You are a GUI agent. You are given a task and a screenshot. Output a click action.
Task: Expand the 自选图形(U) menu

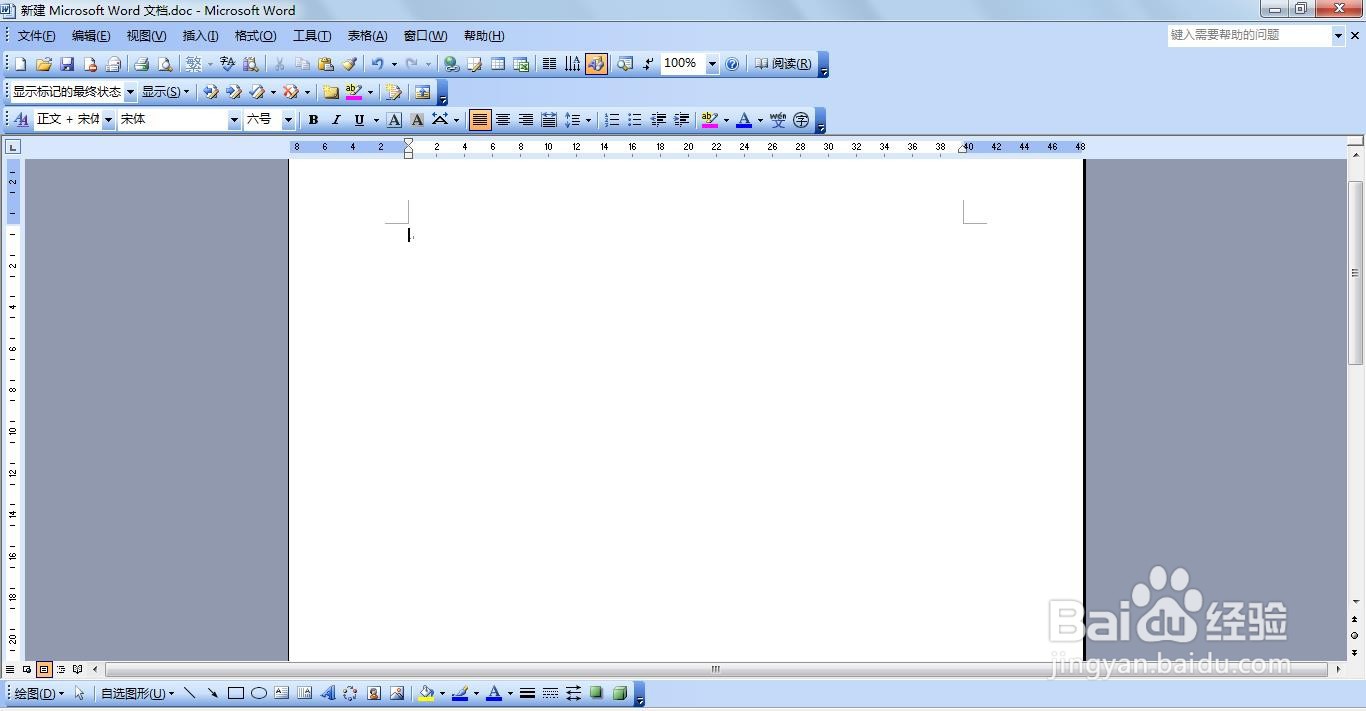click(x=137, y=693)
